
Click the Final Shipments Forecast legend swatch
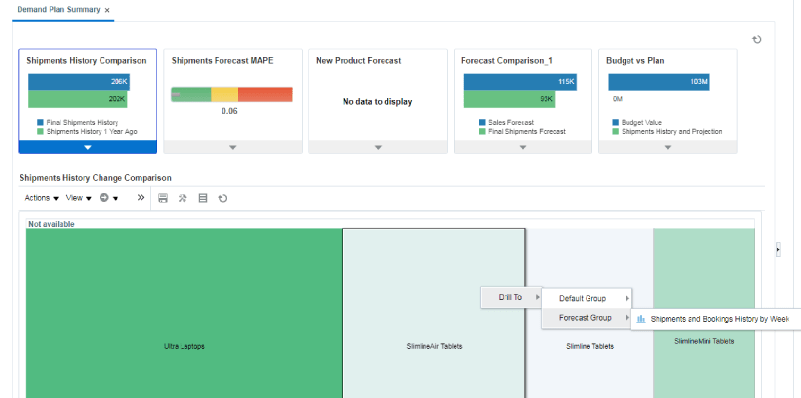click(x=482, y=131)
